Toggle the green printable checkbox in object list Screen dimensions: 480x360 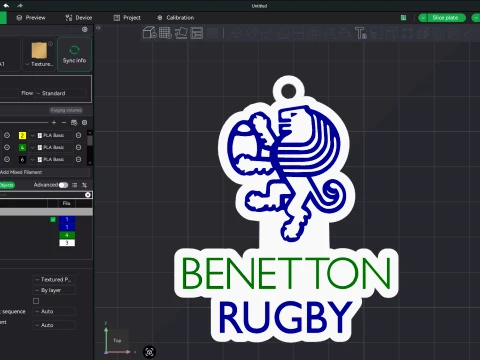[53, 219]
